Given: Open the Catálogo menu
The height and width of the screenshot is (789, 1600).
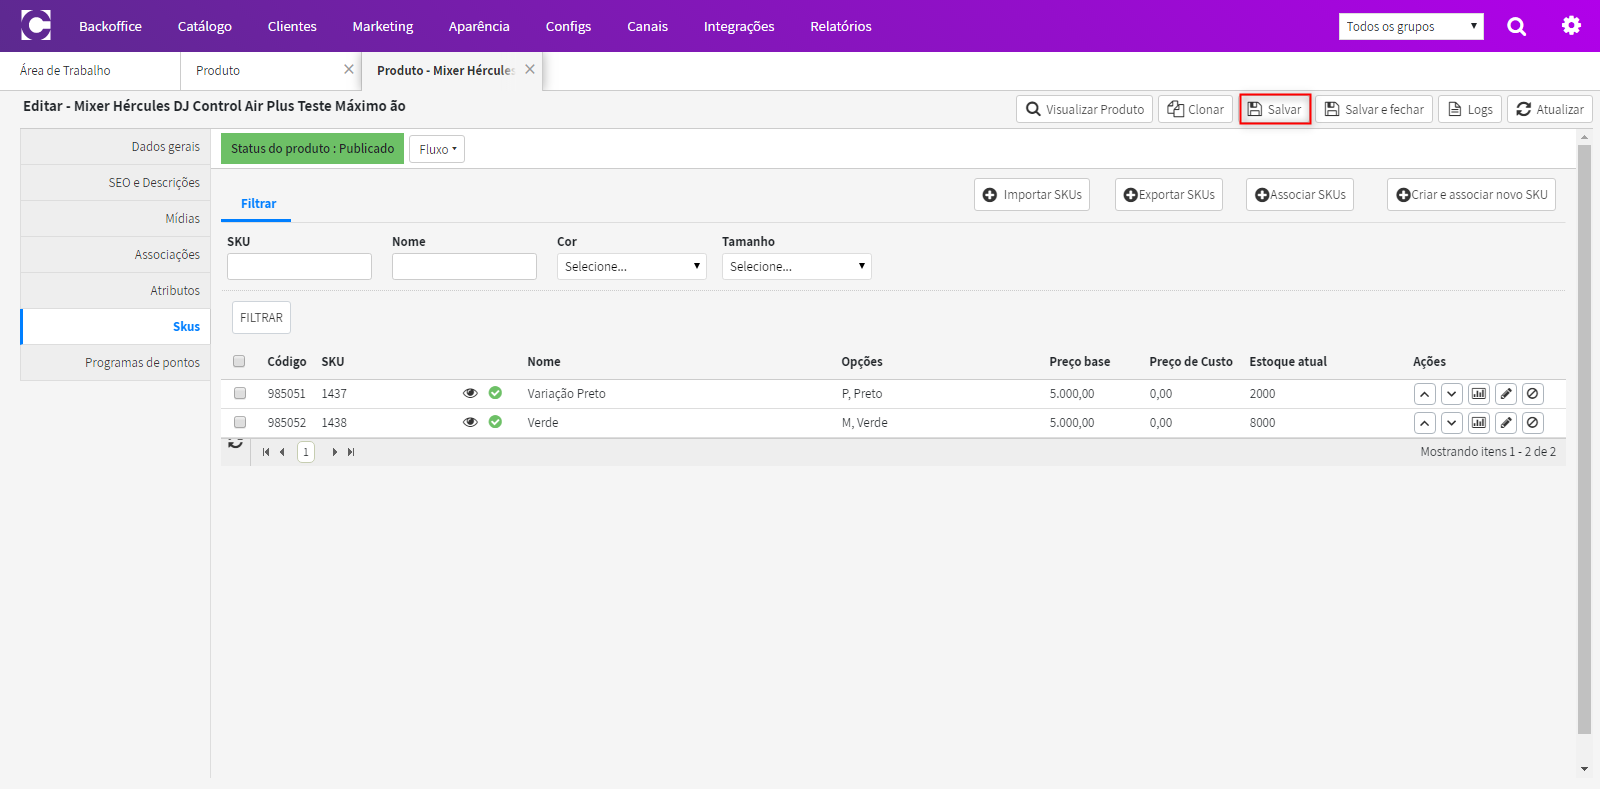Looking at the screenshot, I should click(205, 26).
